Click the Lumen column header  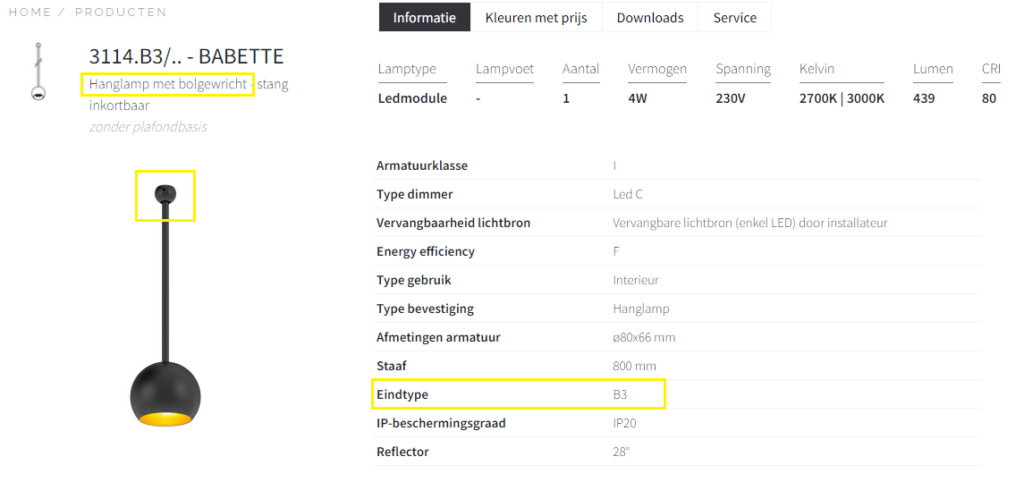[x=932, y=69]
